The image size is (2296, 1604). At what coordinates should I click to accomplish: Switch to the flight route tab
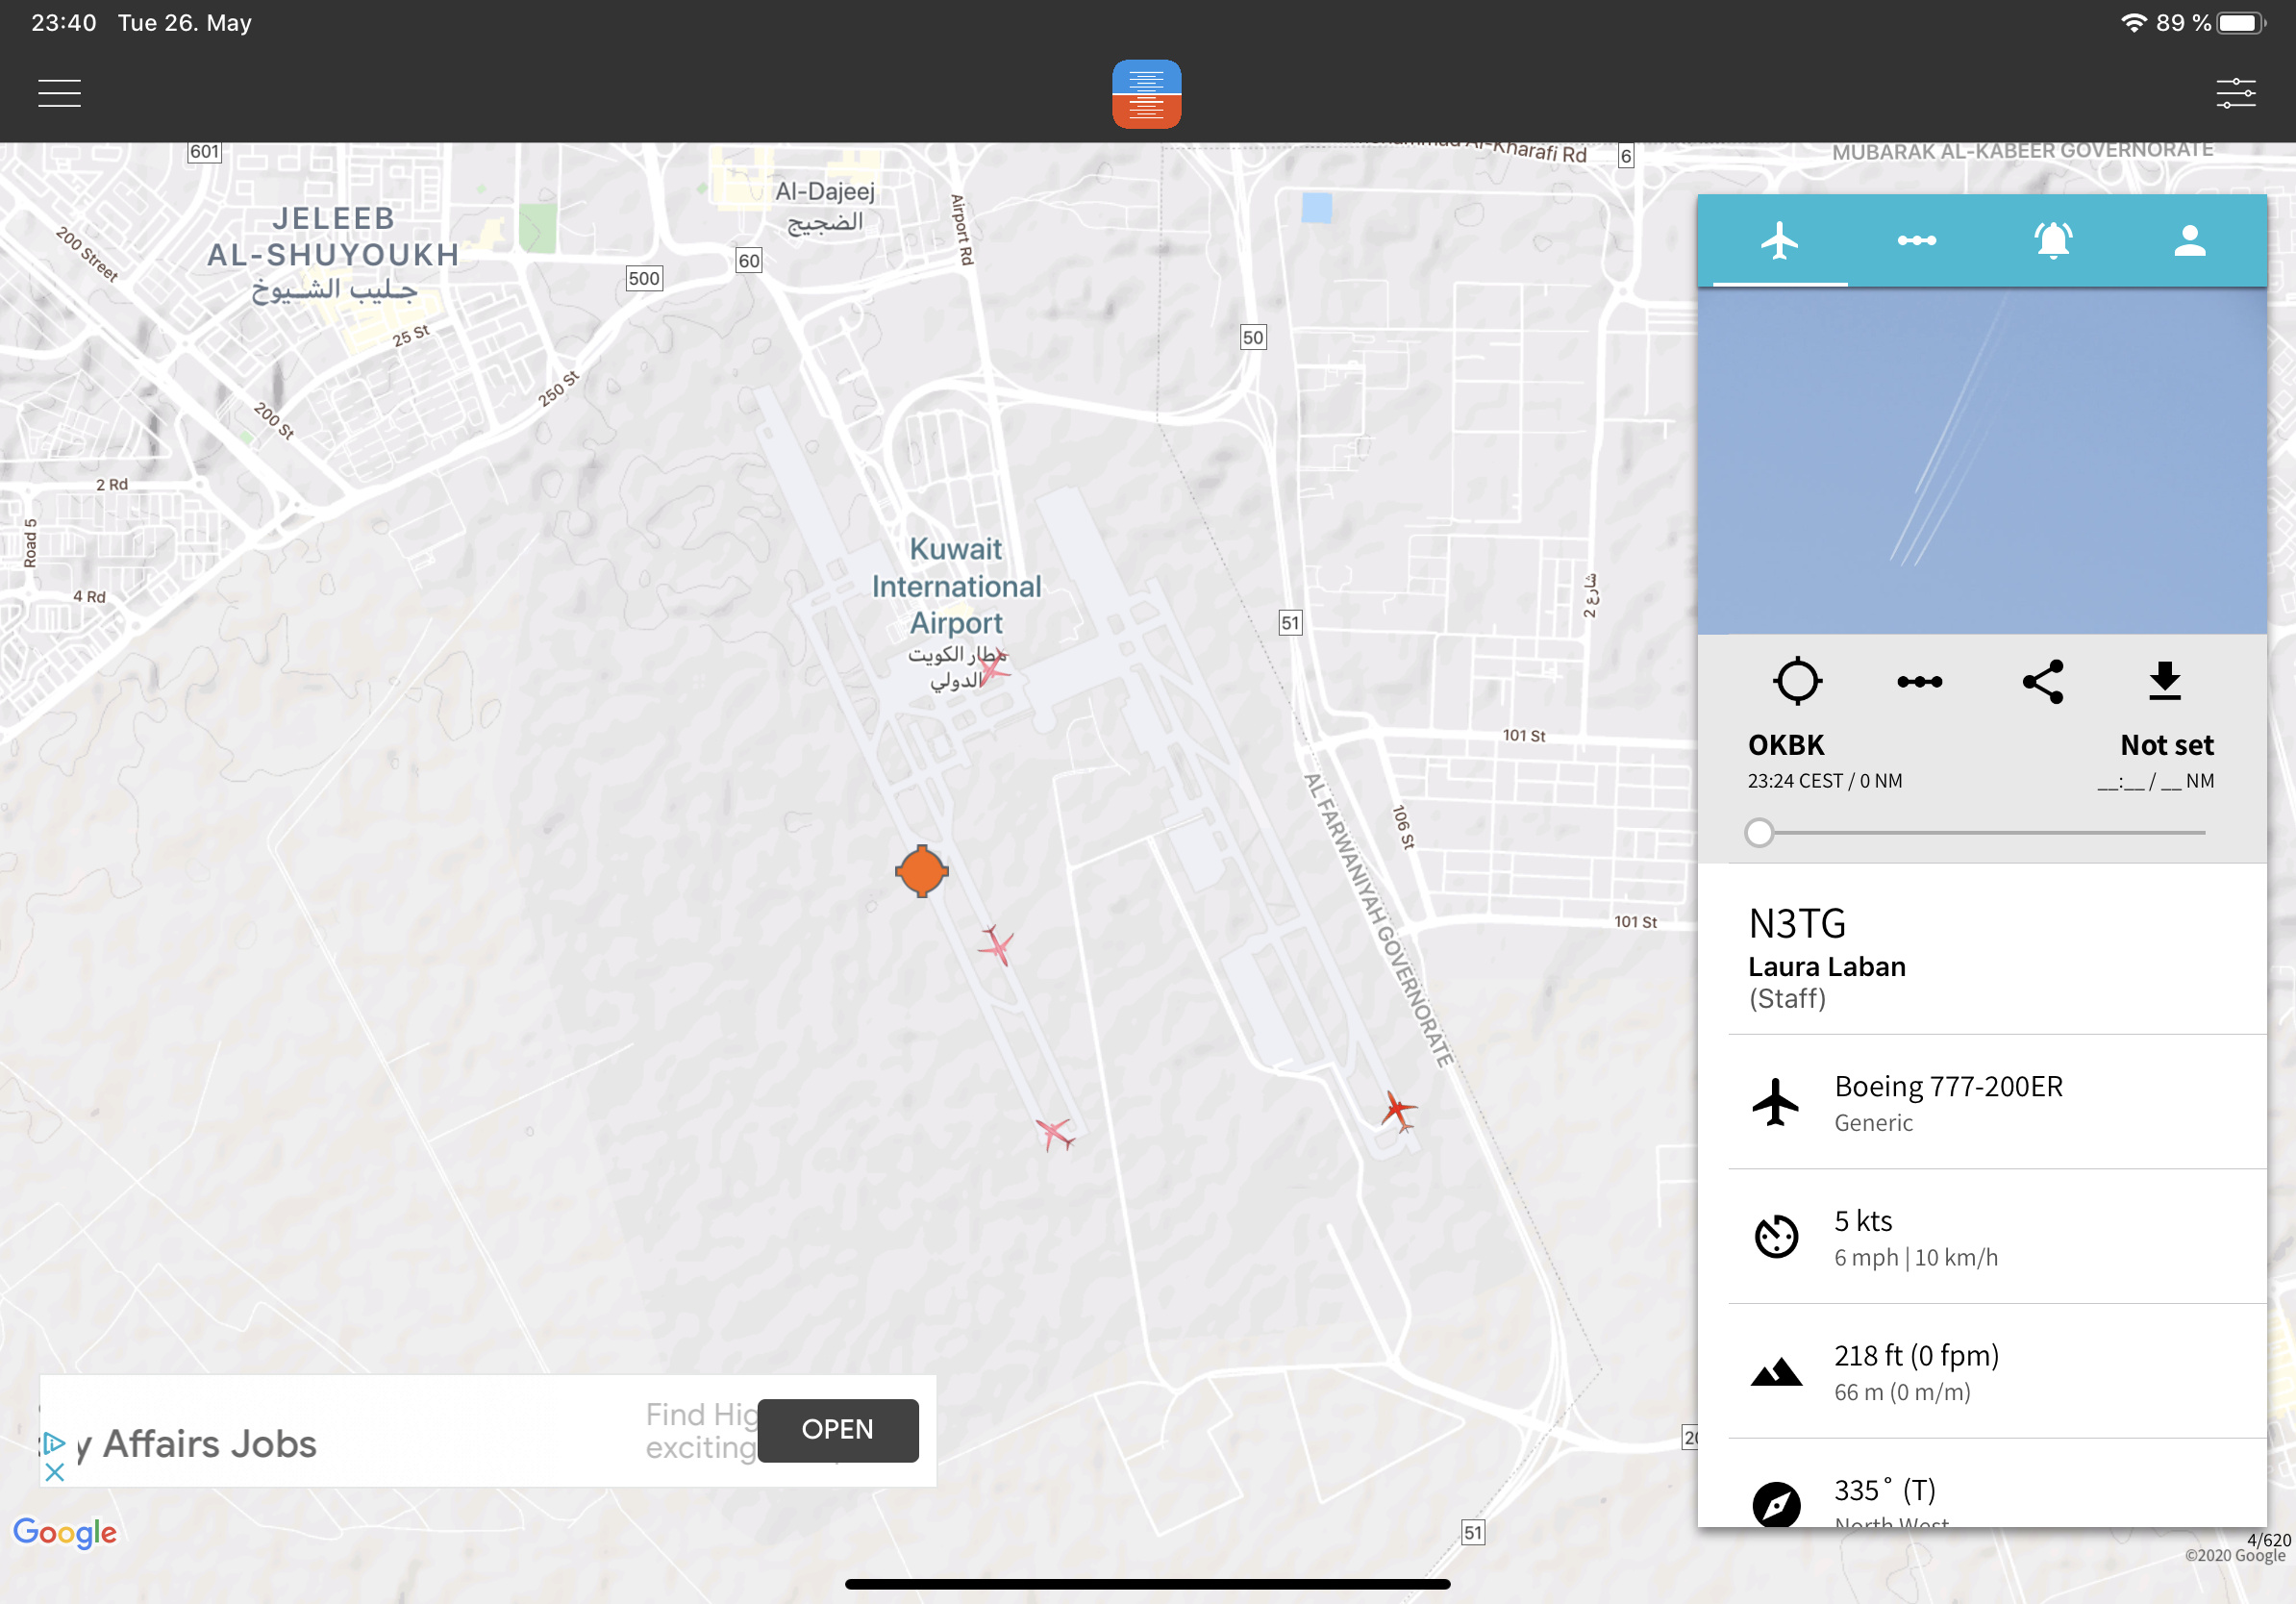click(1916, 241)
